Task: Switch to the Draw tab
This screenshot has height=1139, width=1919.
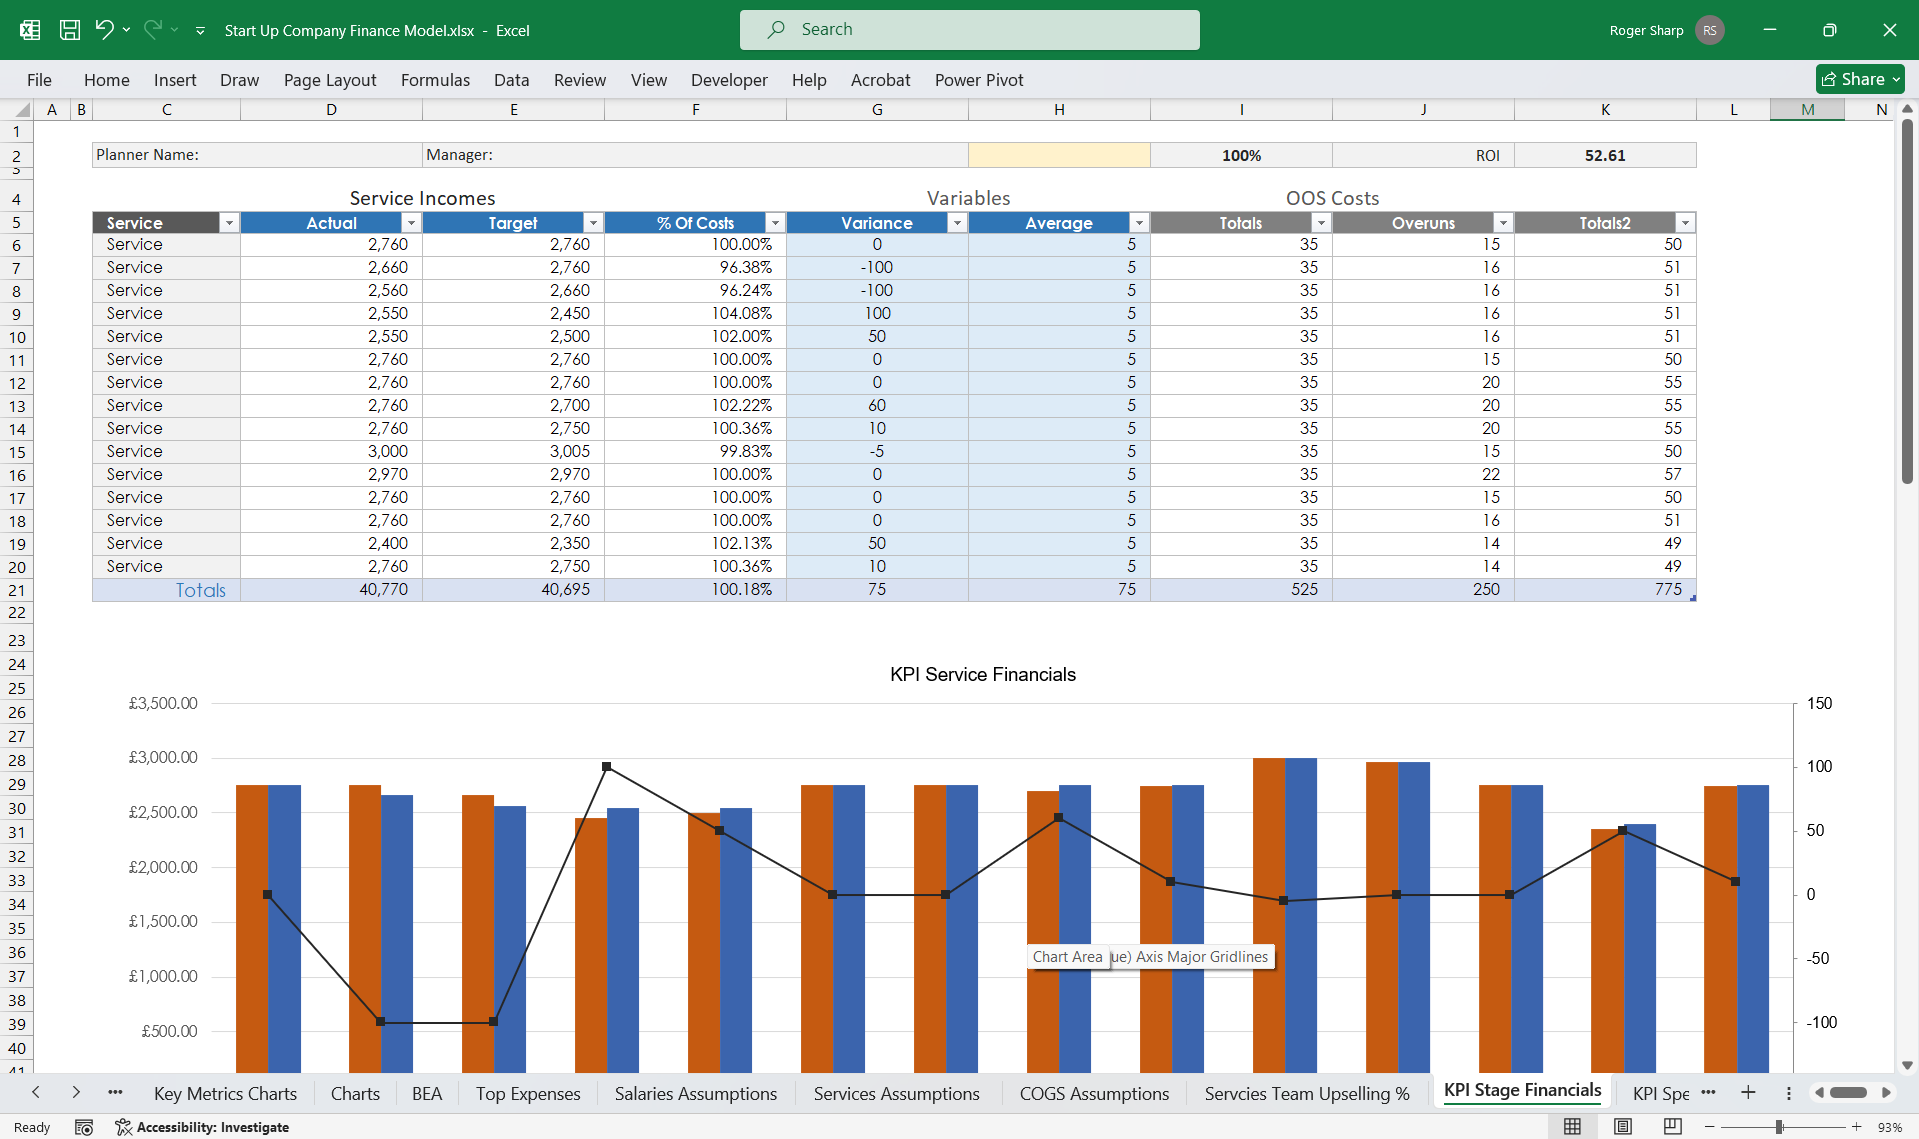Action: [239, 80]
